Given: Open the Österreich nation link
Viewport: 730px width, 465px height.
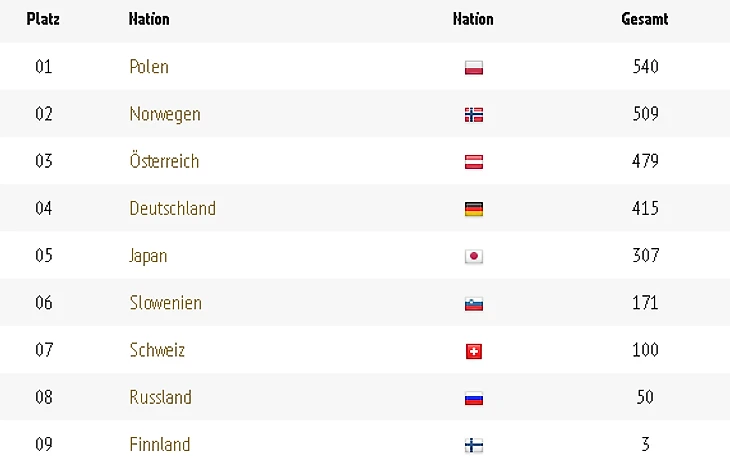Looking at the screenshot, I should pyautogui.click(x=164, y=161).
